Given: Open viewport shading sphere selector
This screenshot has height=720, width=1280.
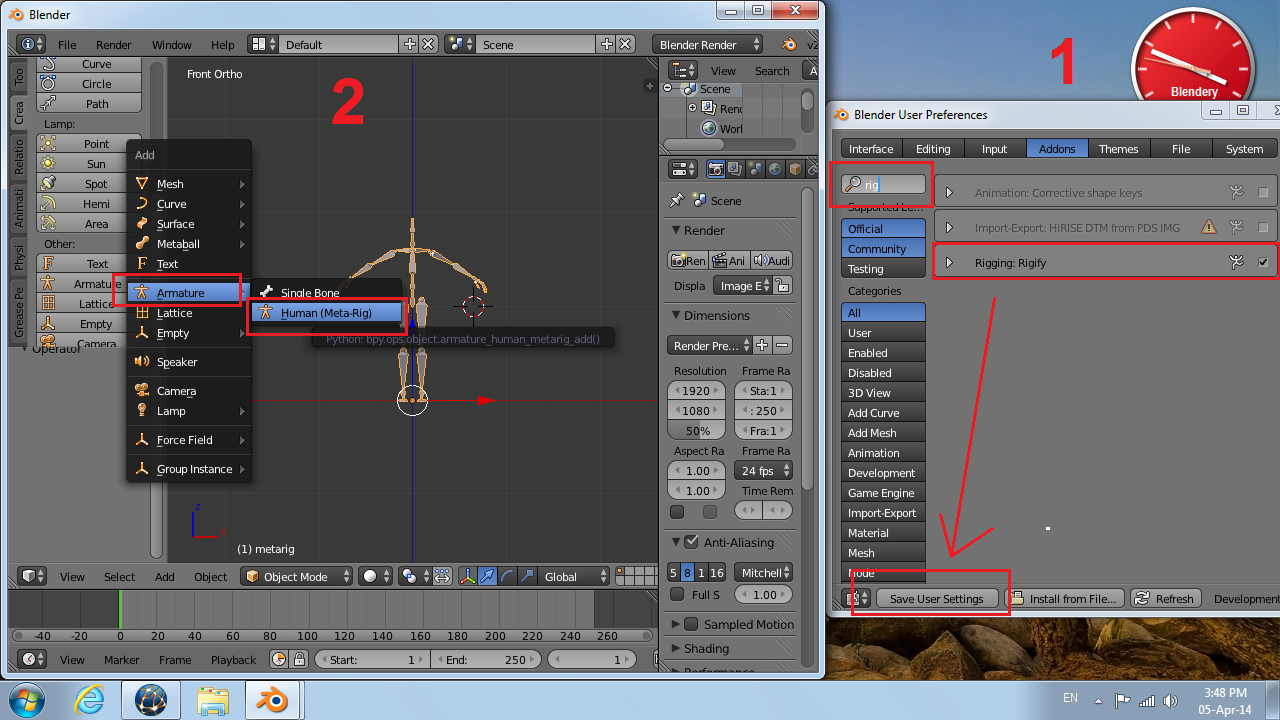Looking at the screenshot, I should (375, 576).
